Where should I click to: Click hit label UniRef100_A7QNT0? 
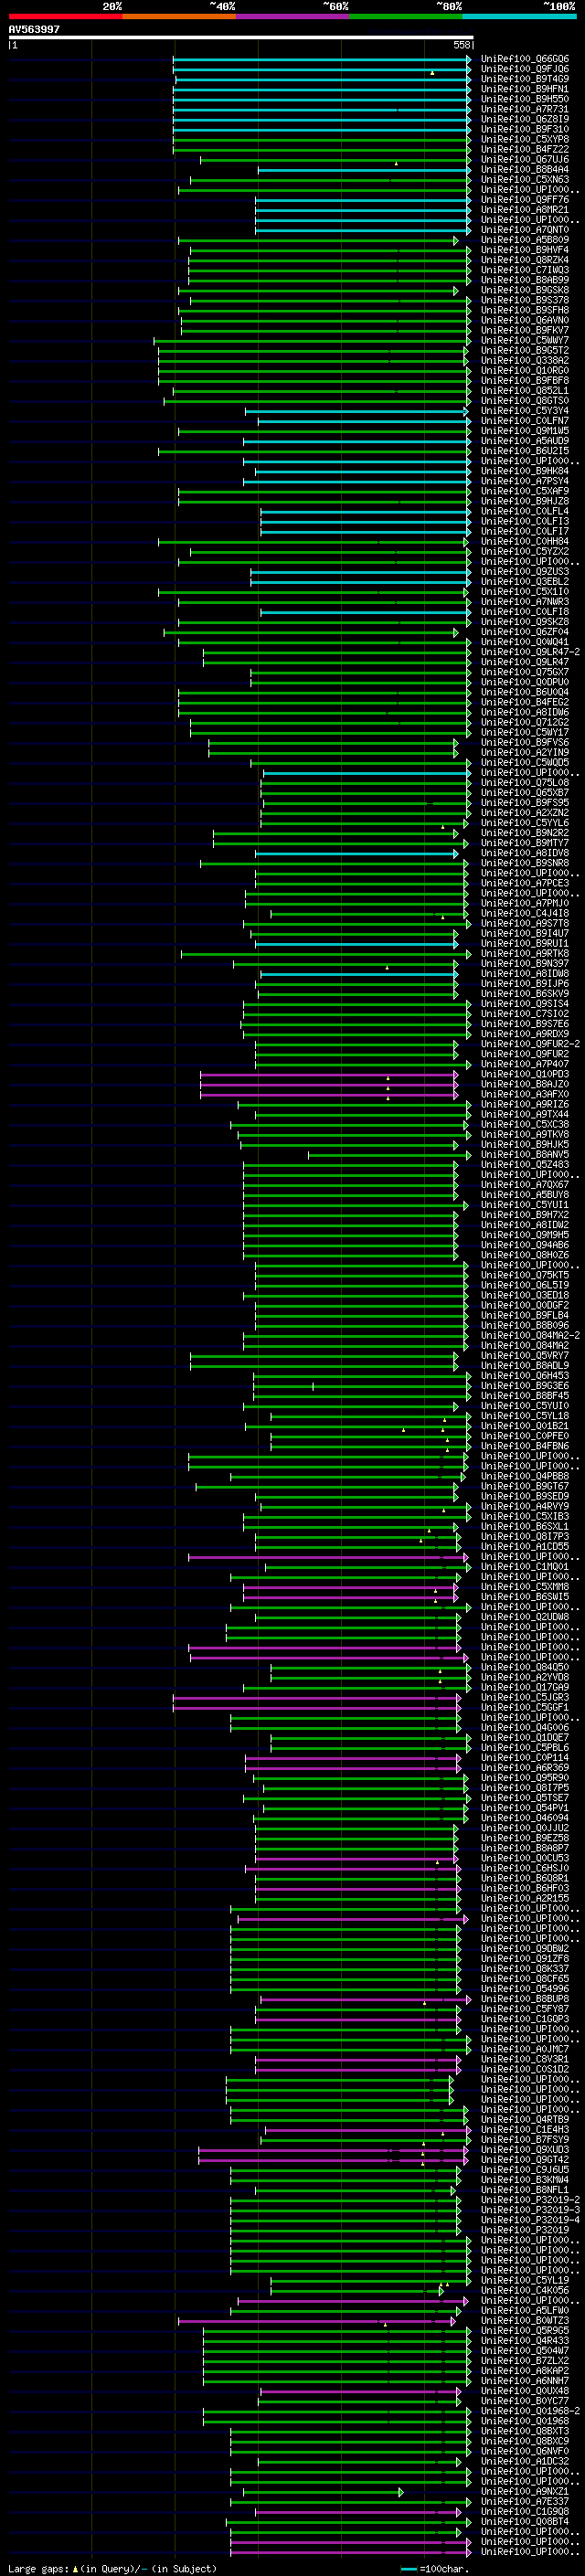(524, 230)
